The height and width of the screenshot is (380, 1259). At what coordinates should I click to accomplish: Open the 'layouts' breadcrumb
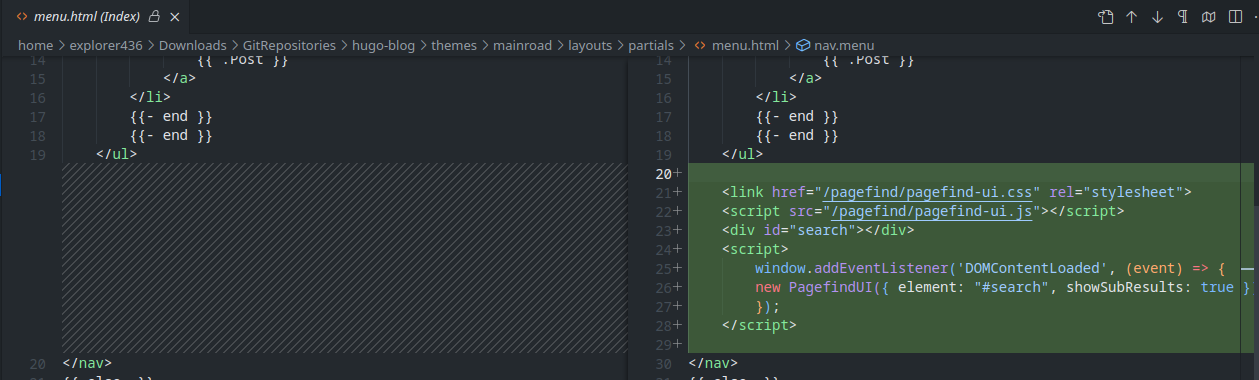pos(590,45)
